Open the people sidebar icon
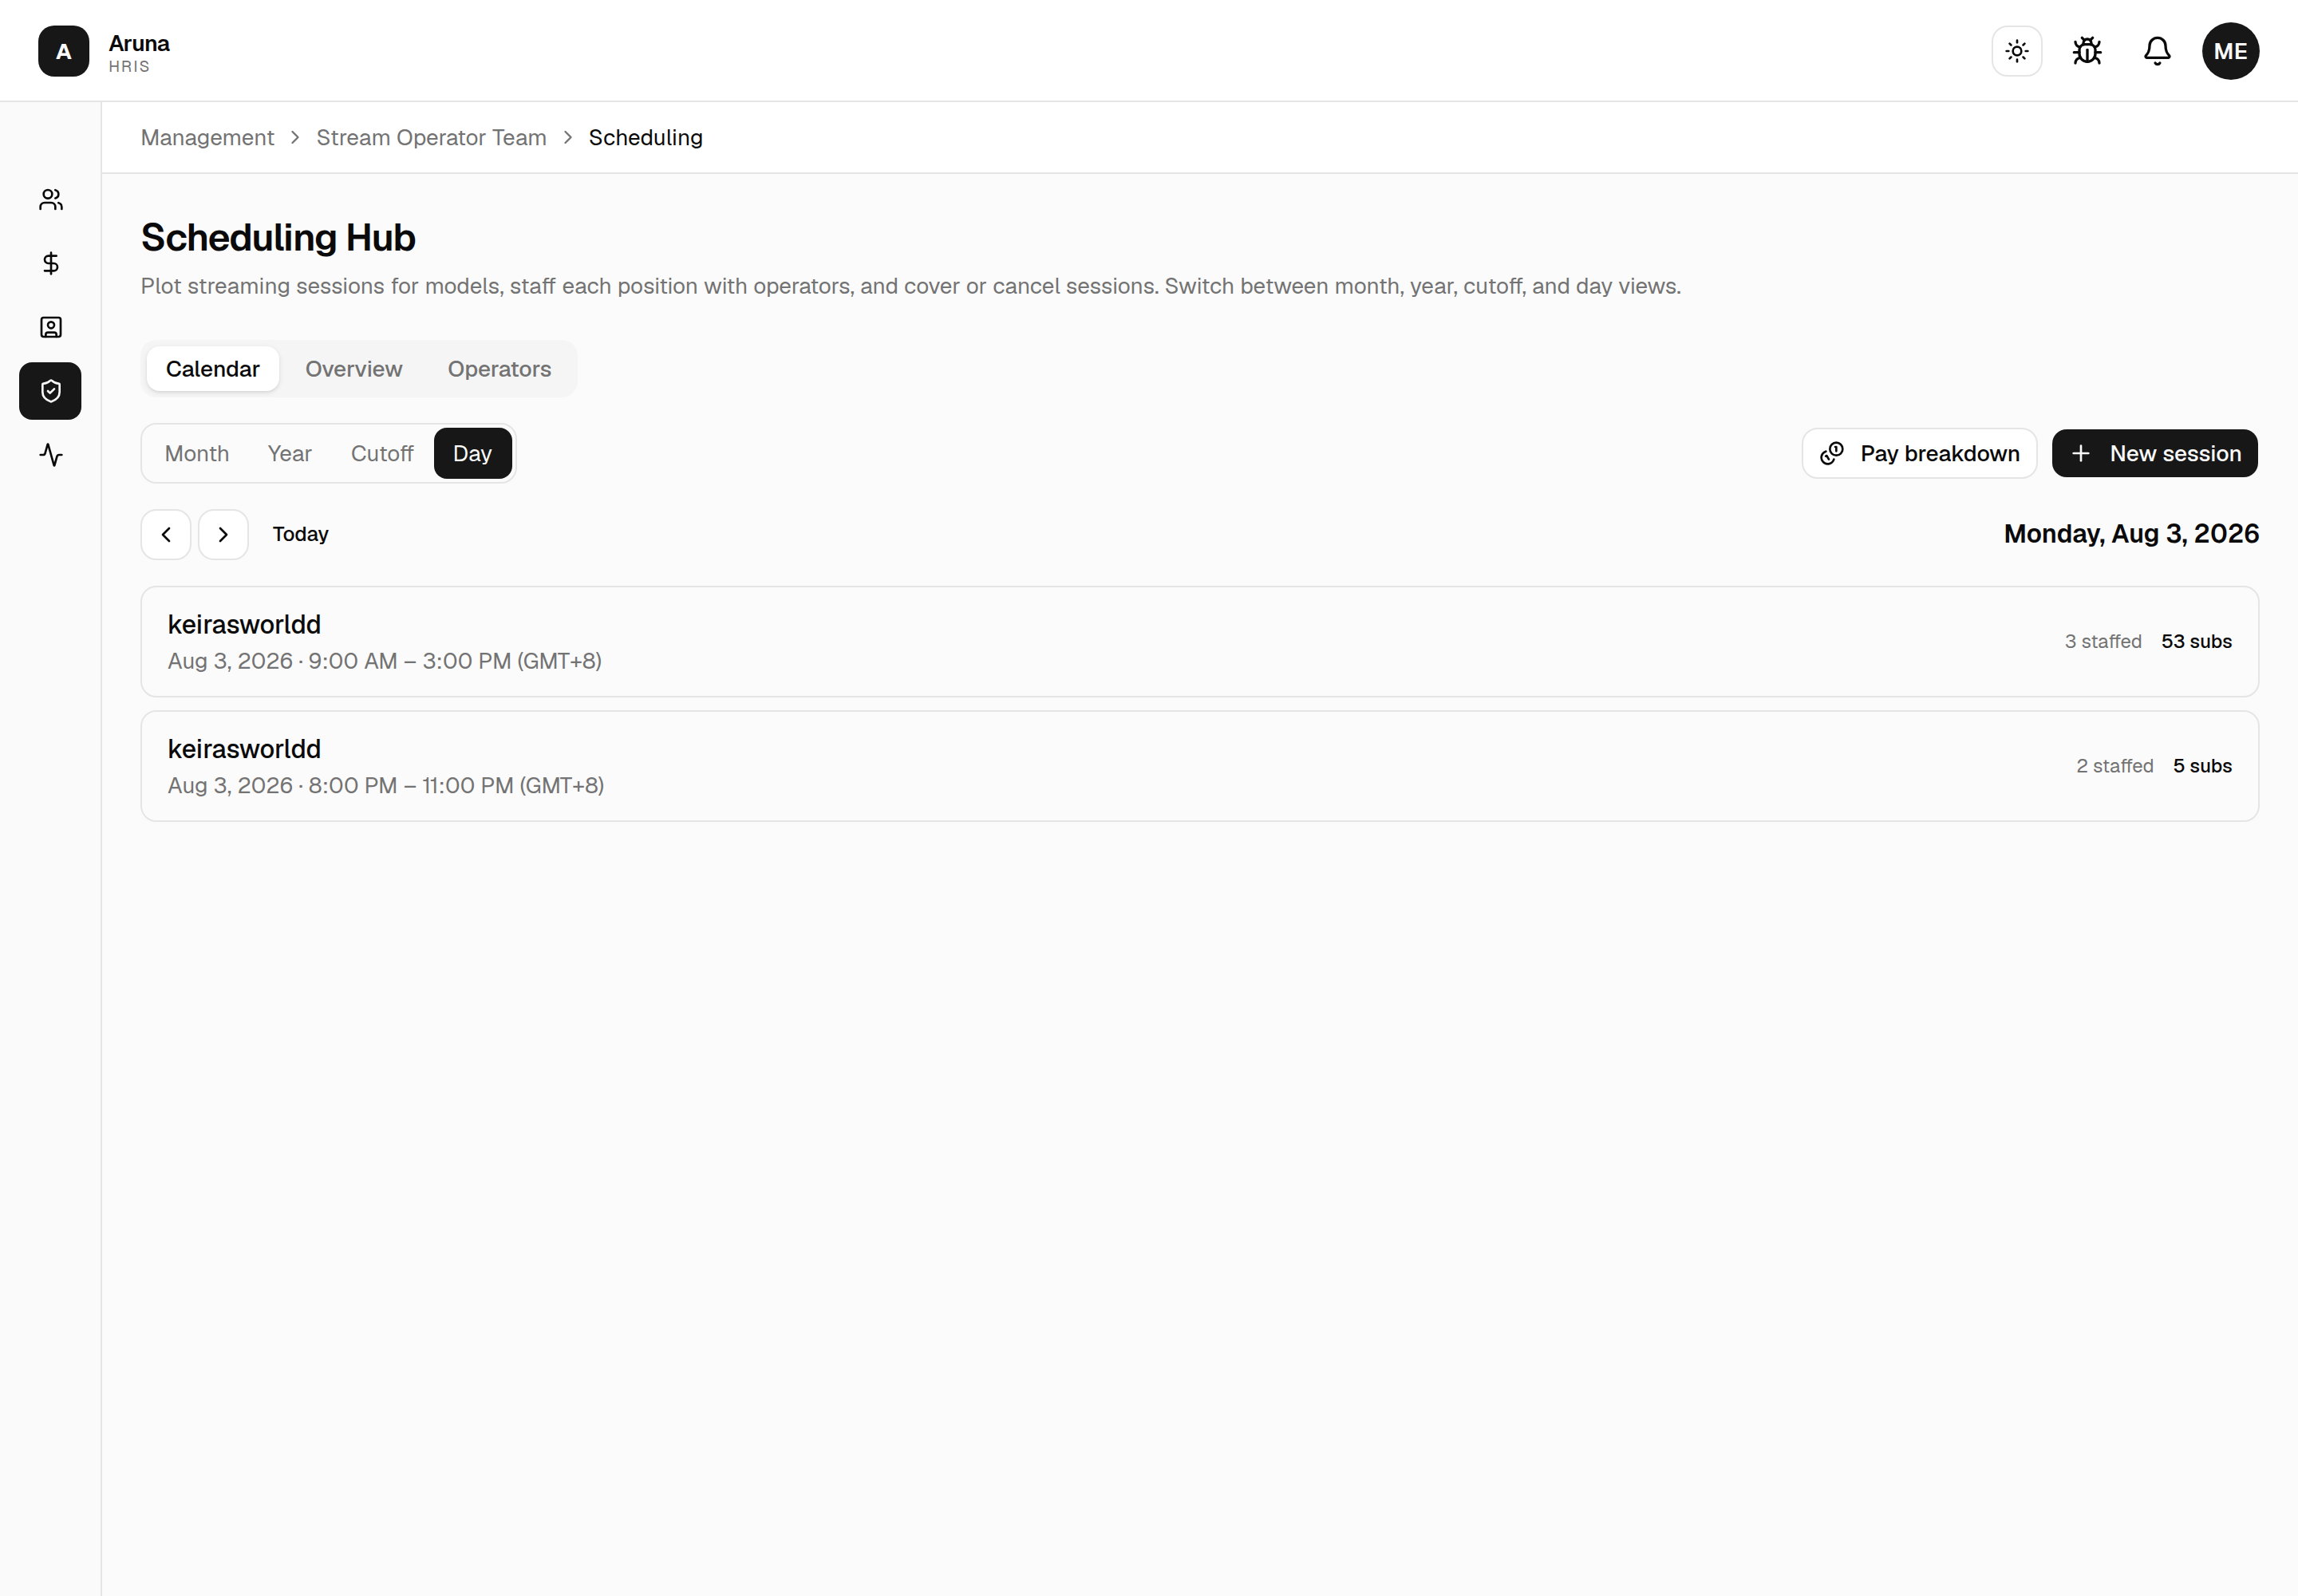Screen dimensions: 2298x1596 pos(51,200)
